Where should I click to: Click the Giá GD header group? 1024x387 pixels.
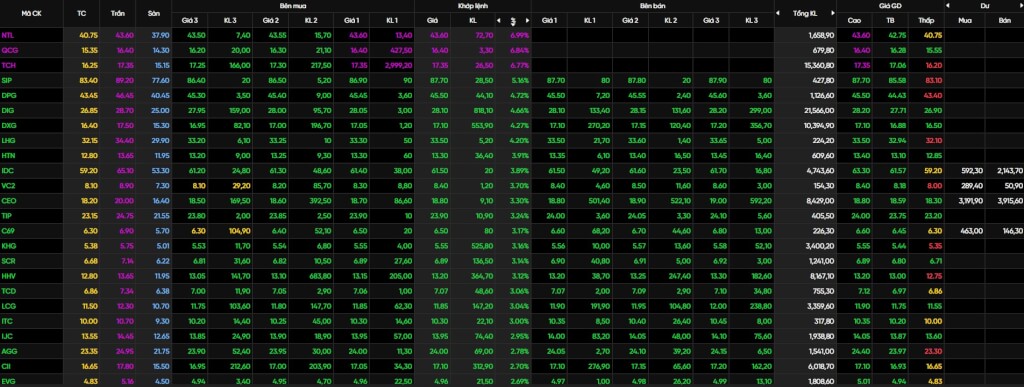(x=890, y=5)
